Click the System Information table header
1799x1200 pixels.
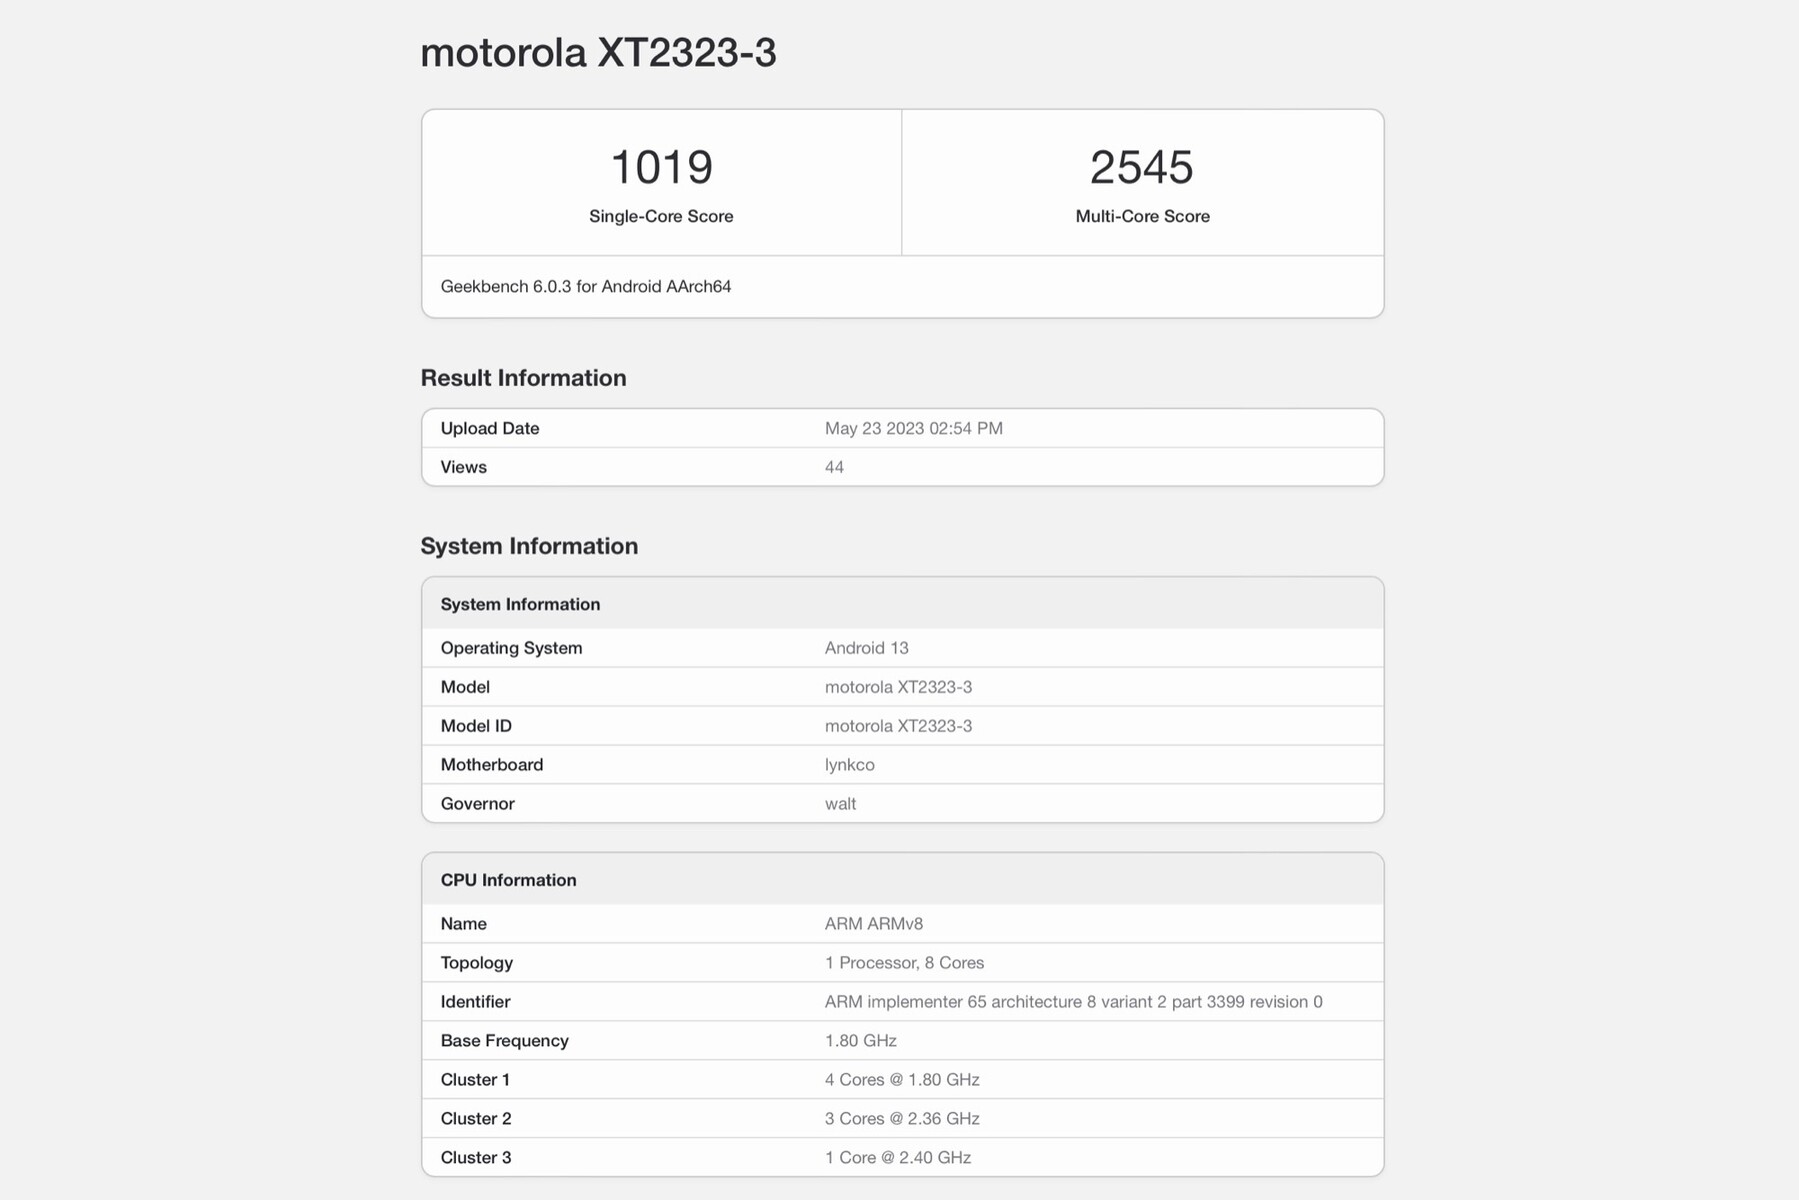tap(520, 604)
